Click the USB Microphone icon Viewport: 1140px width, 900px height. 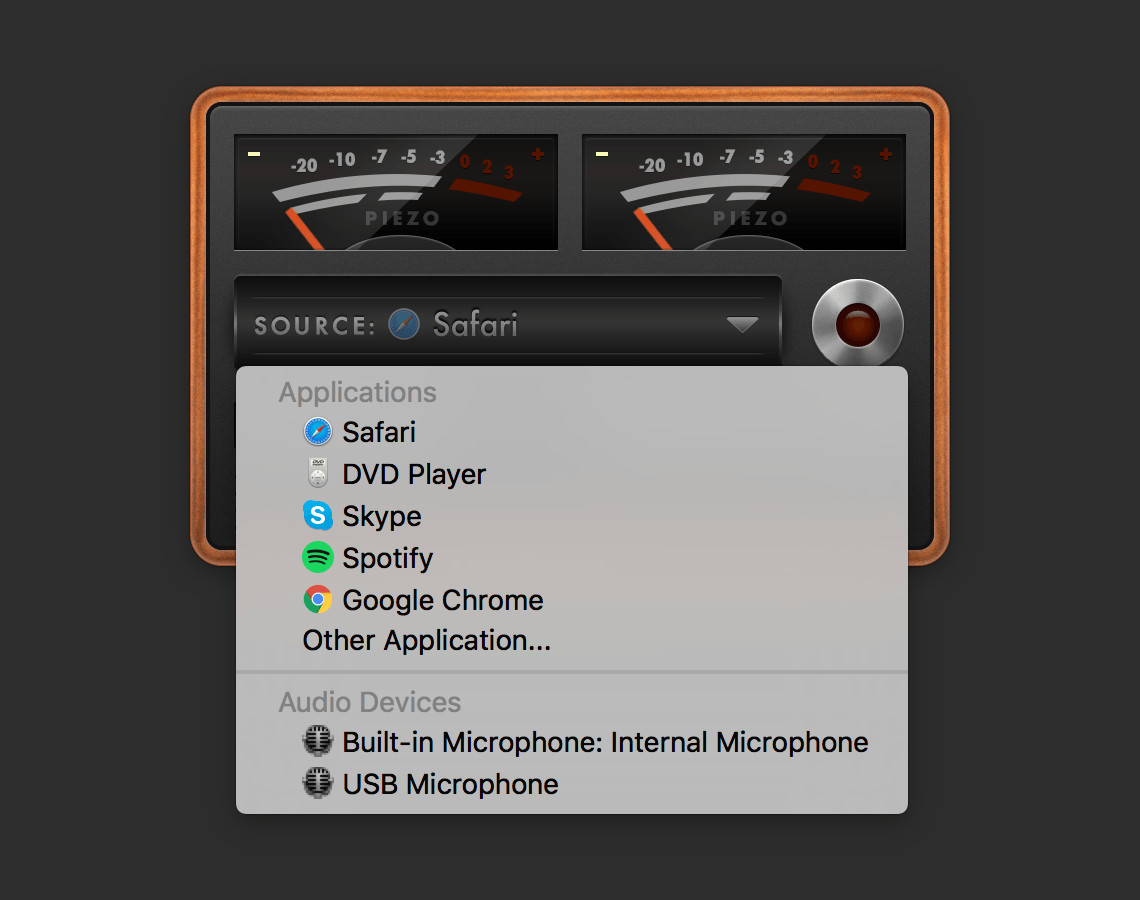pos(318,784)
